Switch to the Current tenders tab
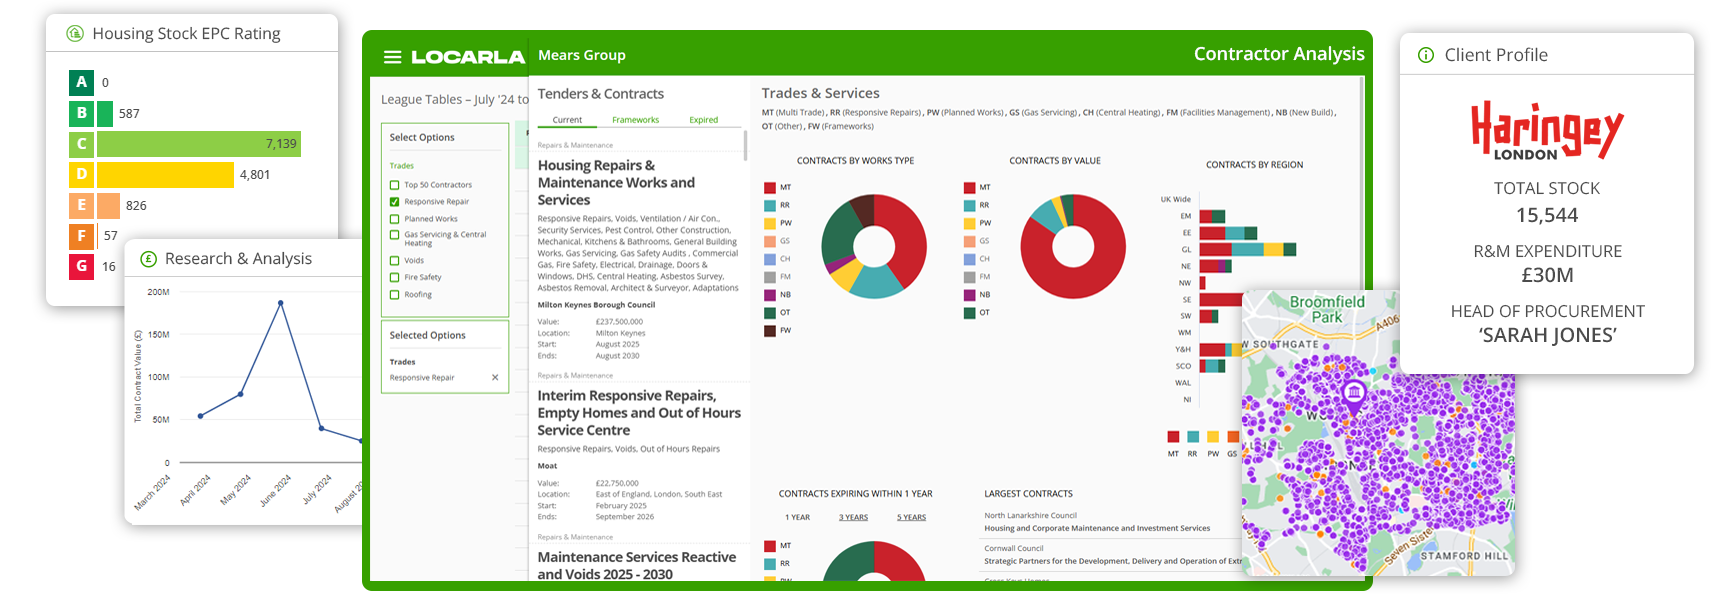 (x=567, y=120)
